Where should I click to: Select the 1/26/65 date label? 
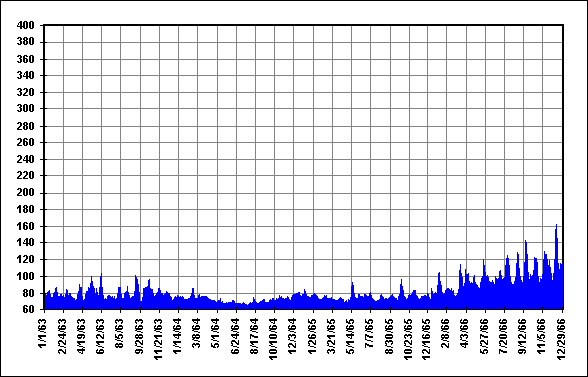pyautogui.click(x=312, y=336)
